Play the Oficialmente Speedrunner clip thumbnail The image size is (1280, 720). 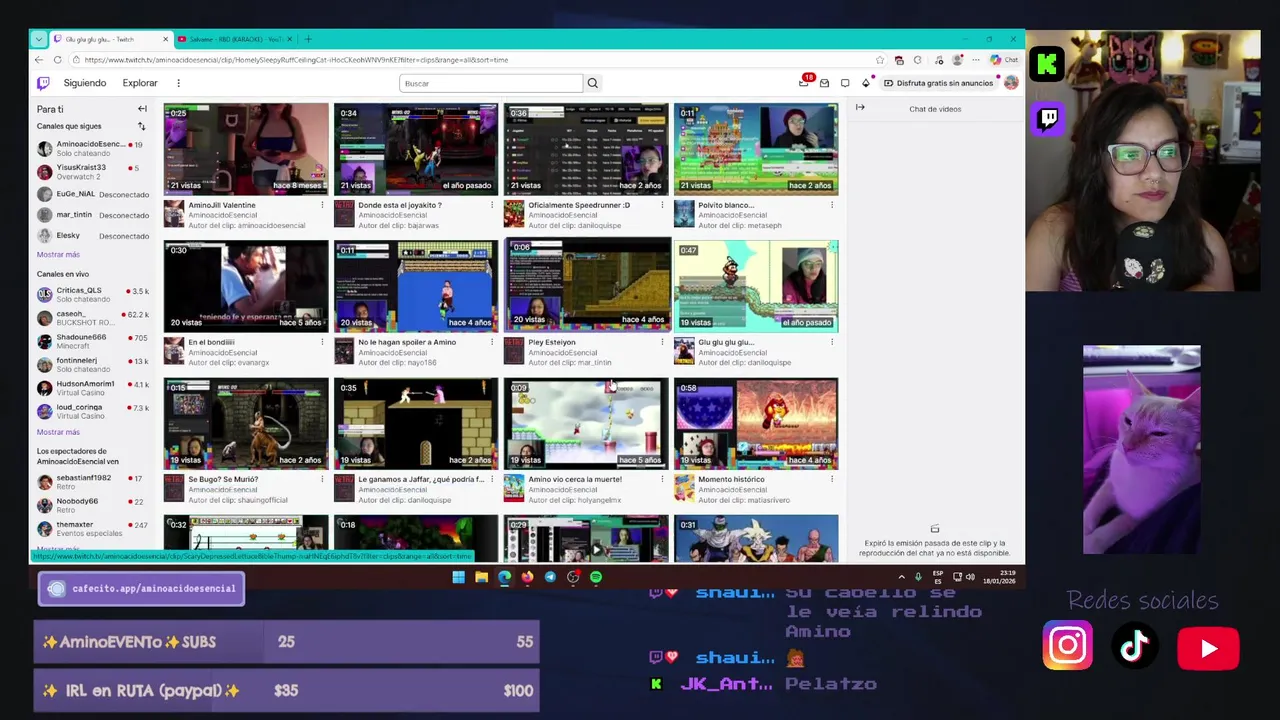pos(586,149)
